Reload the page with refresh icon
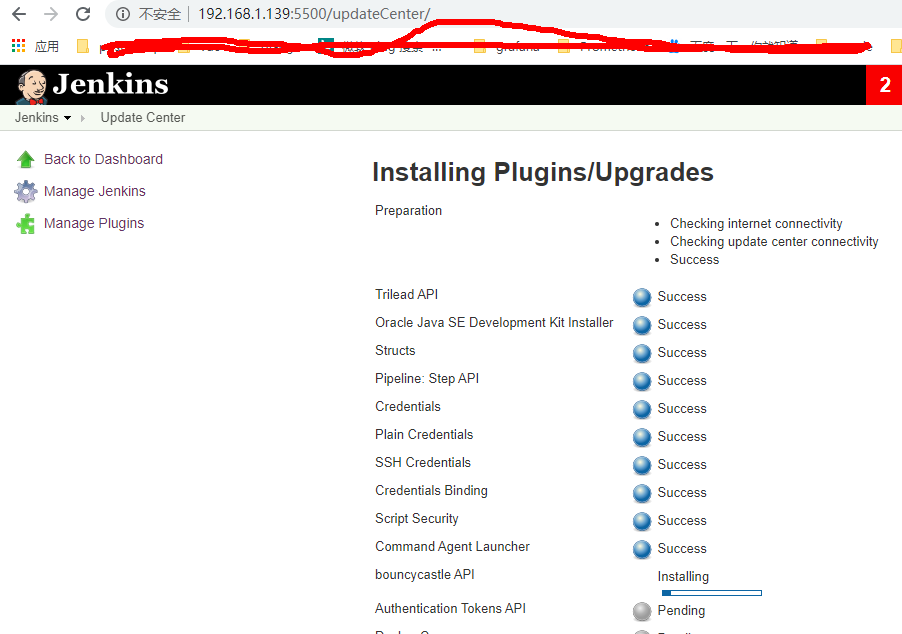The height and width of the screenshot is (634, 902). [83, 14]
